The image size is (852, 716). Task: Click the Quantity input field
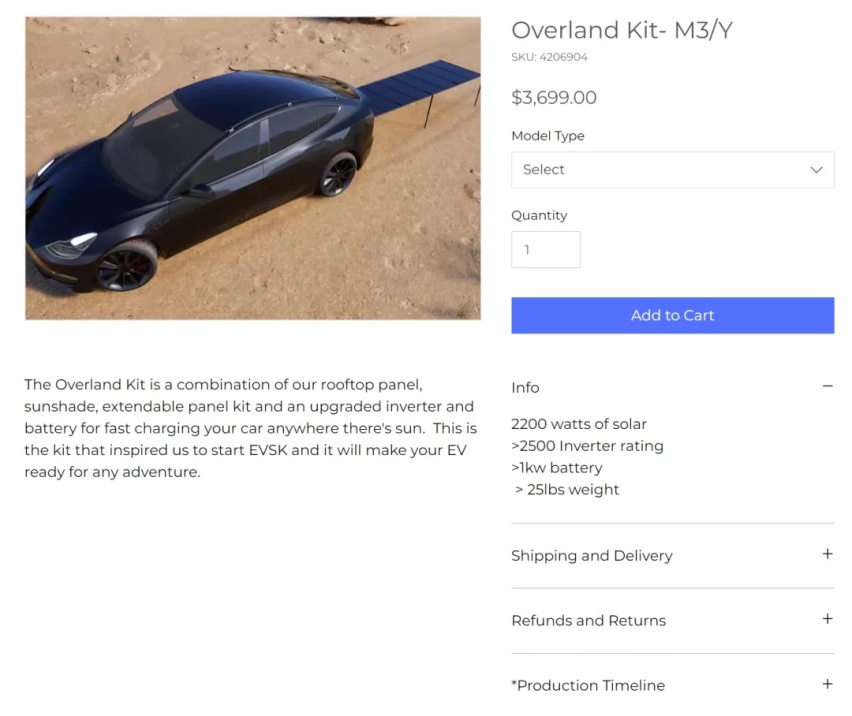point(546,249)
